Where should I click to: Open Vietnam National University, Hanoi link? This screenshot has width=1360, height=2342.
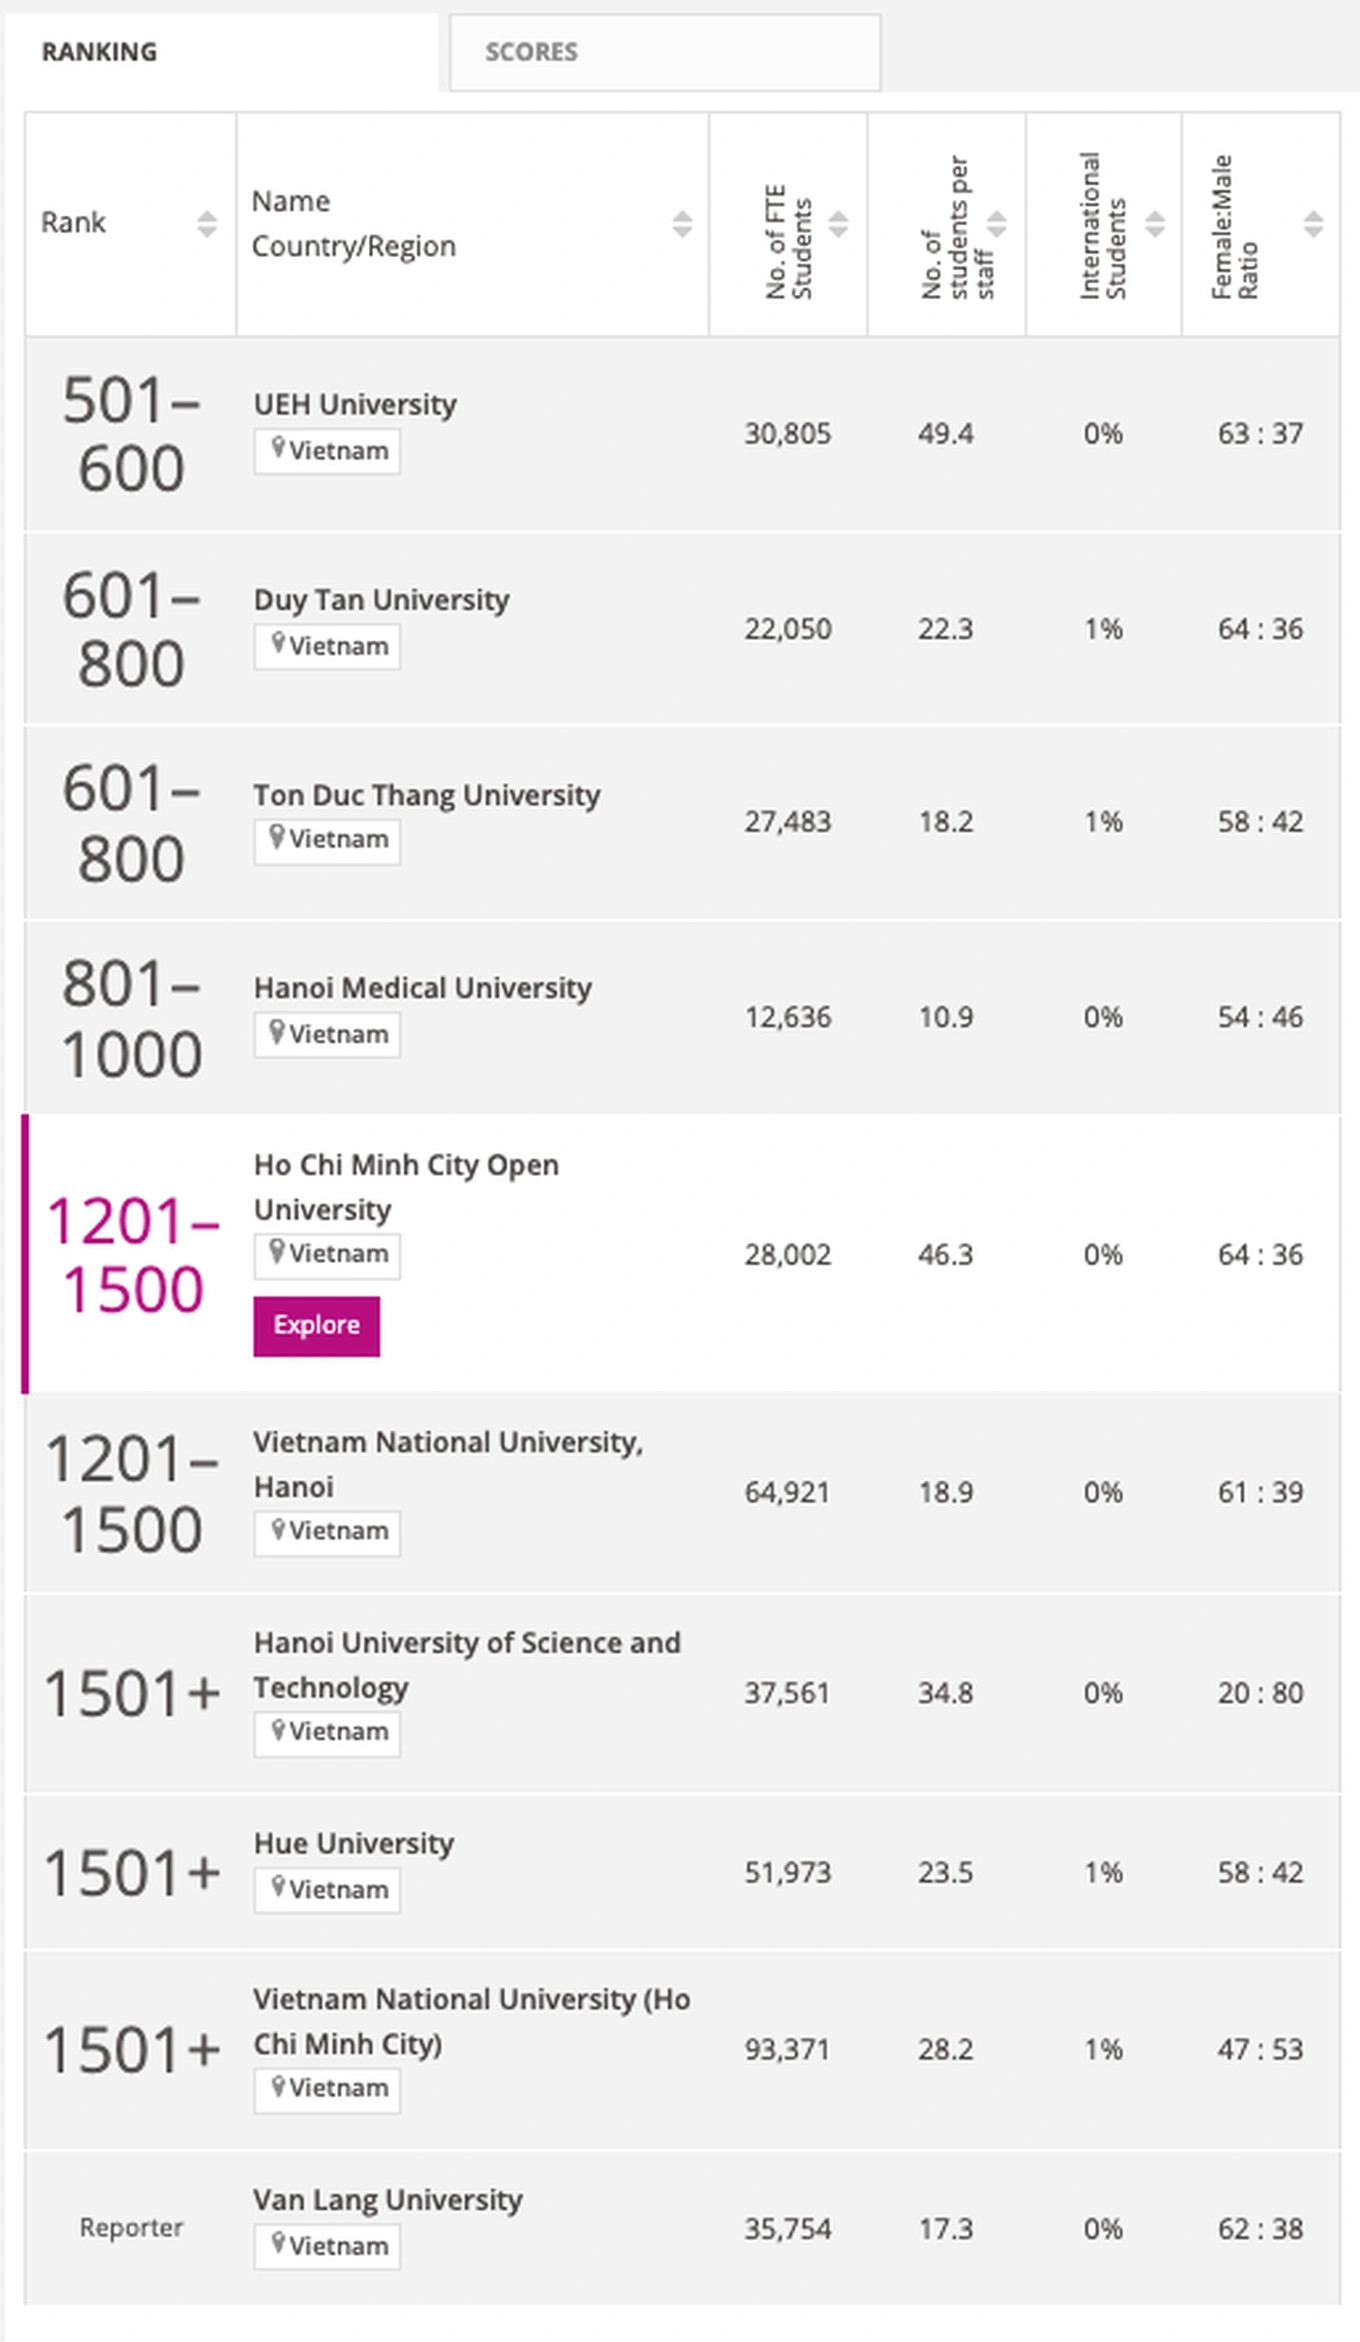pyautogui.click(x=447, y=1443)
